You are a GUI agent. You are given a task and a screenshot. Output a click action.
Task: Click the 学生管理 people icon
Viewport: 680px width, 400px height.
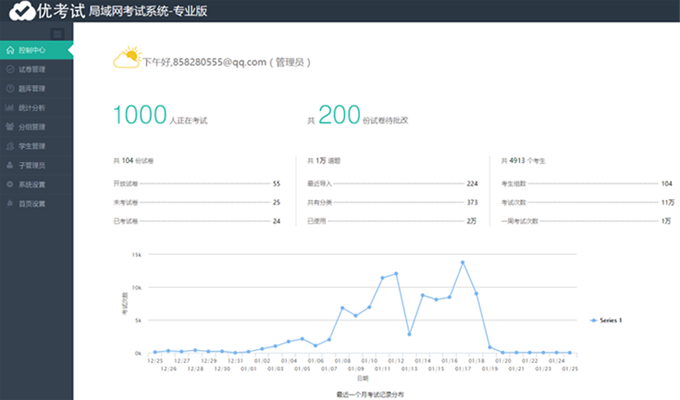9,146
